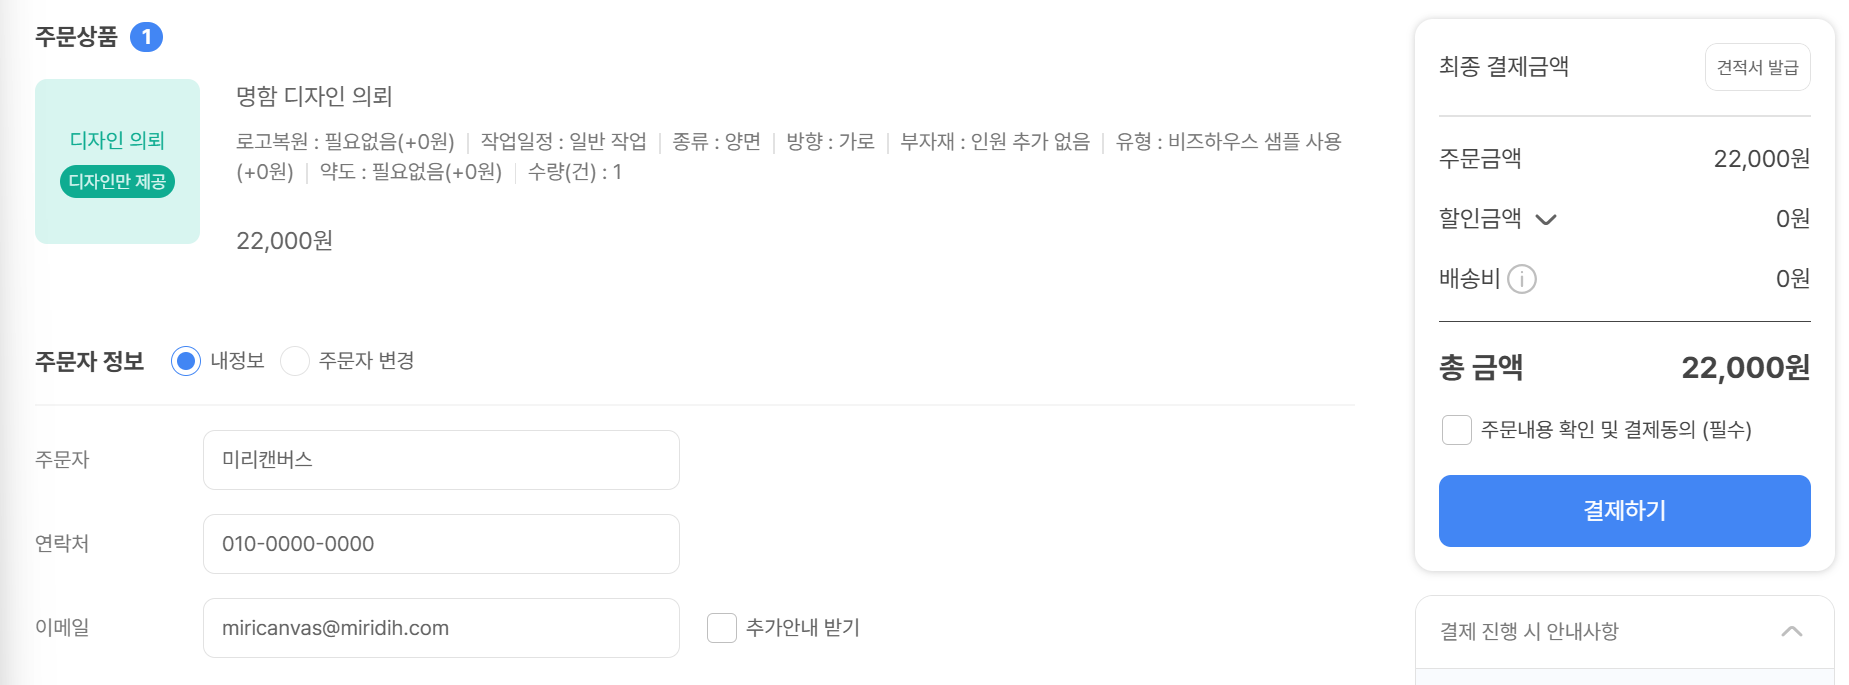Click the 총 금액 22,000원 total

(x=1745, y=368)
